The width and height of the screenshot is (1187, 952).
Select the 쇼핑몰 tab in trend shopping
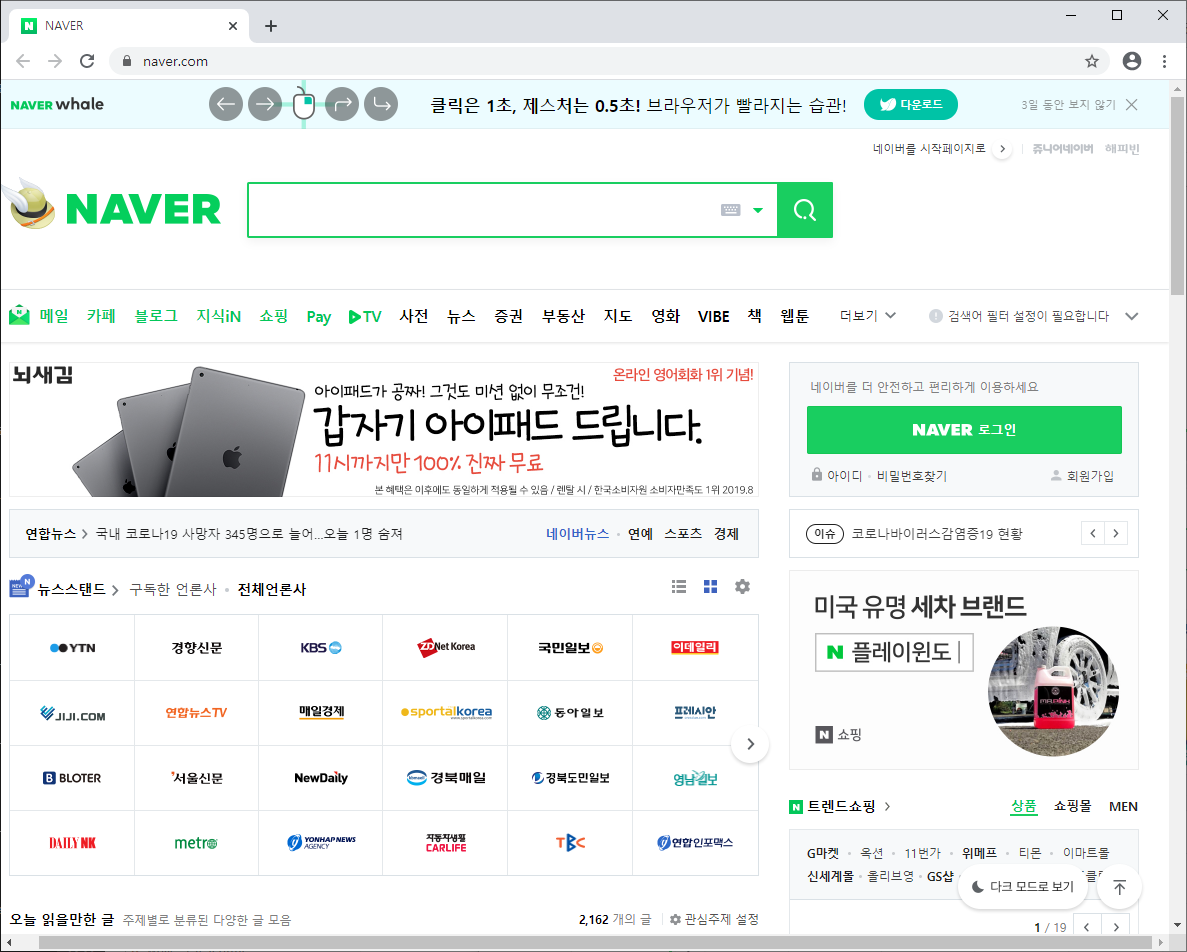[1073, 807]
